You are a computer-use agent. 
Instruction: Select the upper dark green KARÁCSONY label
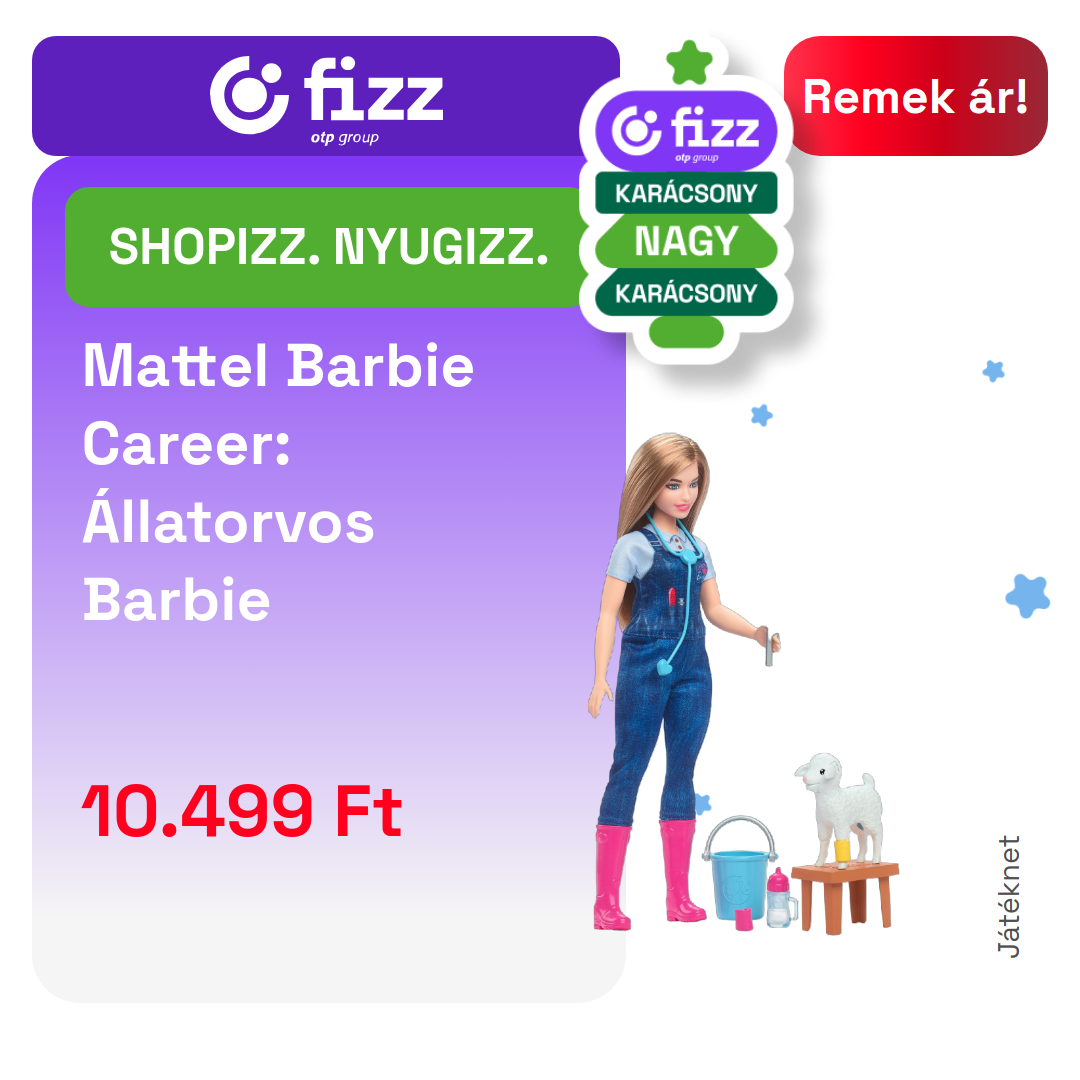(x=686, y=193)
